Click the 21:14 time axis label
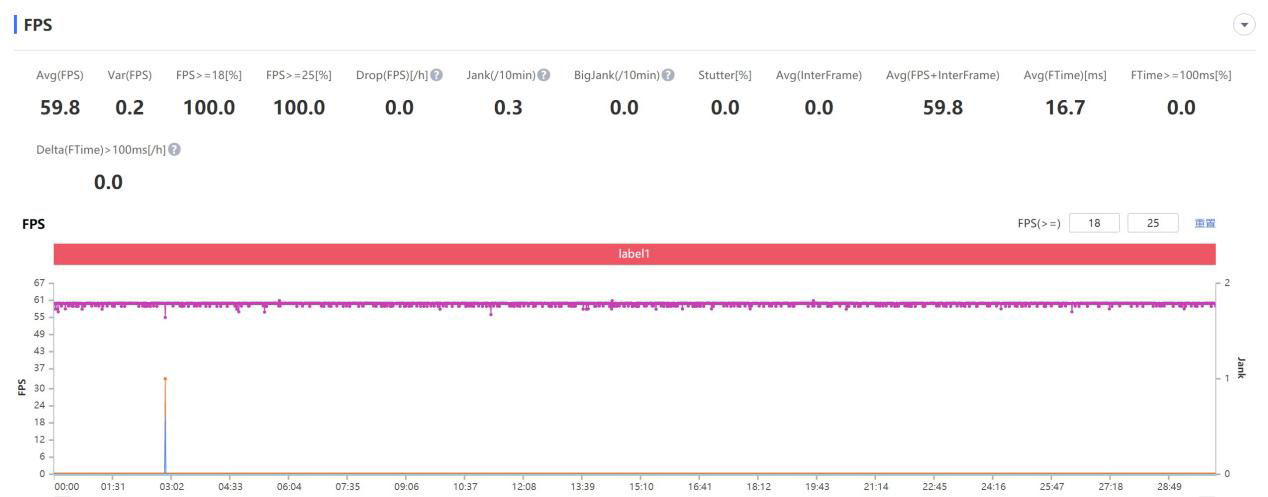Screen dimensions: 1268x497 (x=876, y=487)
